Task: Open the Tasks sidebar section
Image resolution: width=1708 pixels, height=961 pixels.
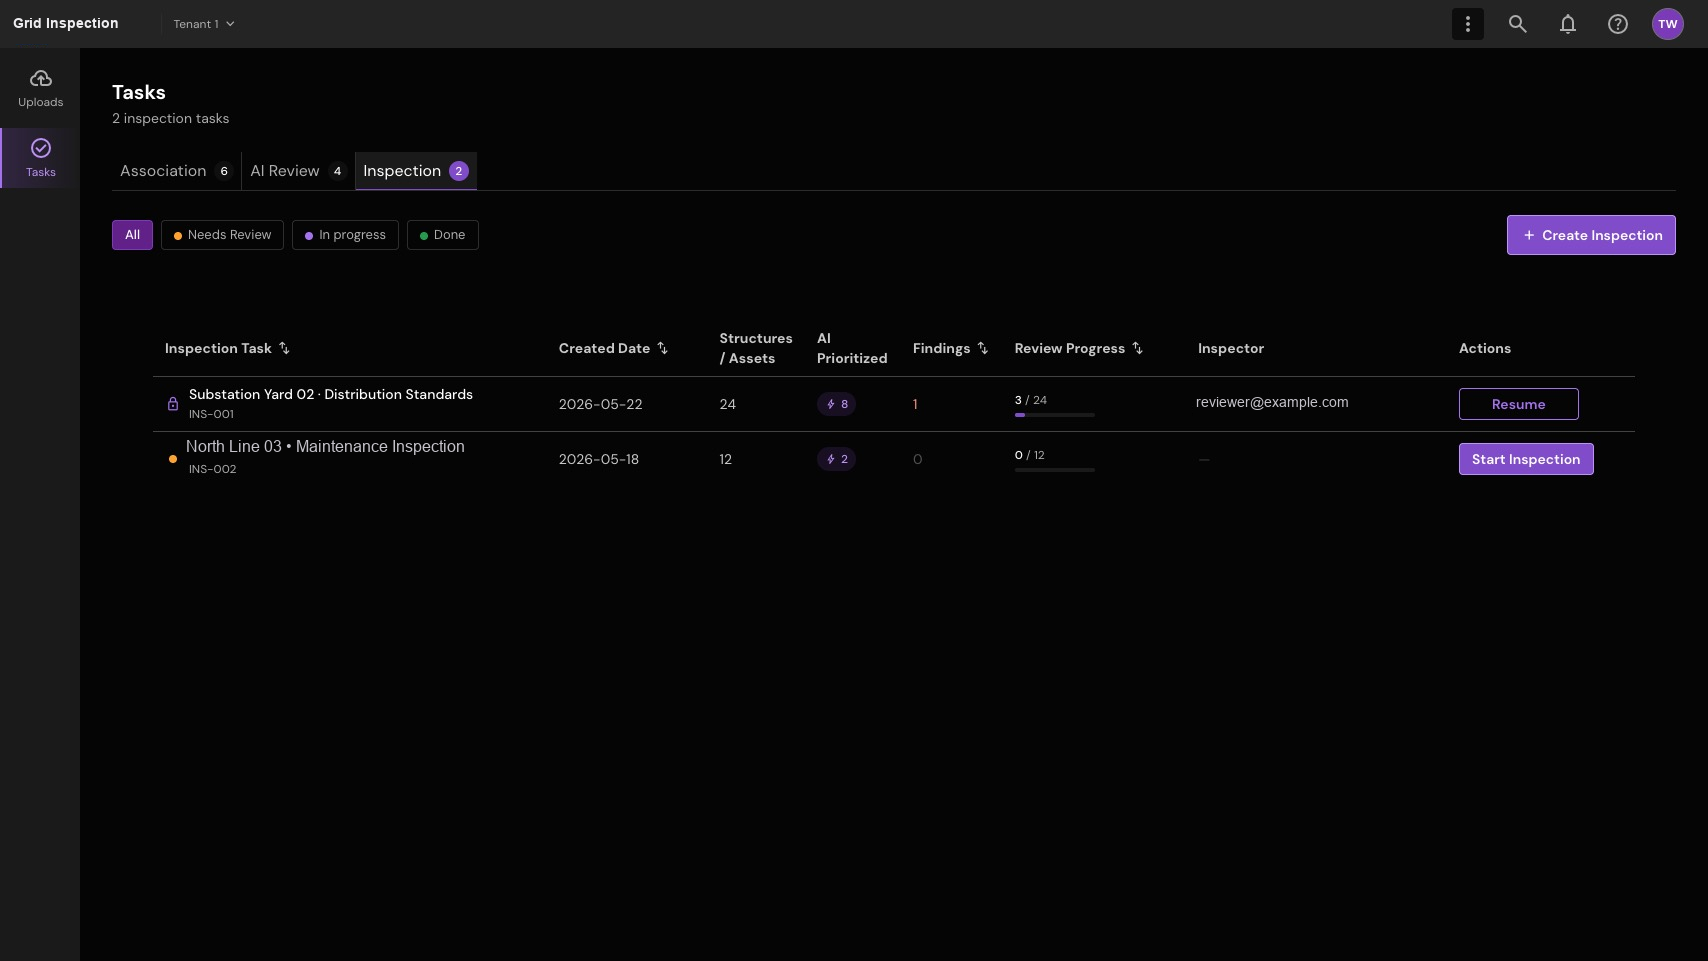Action: tap(40, 158)
